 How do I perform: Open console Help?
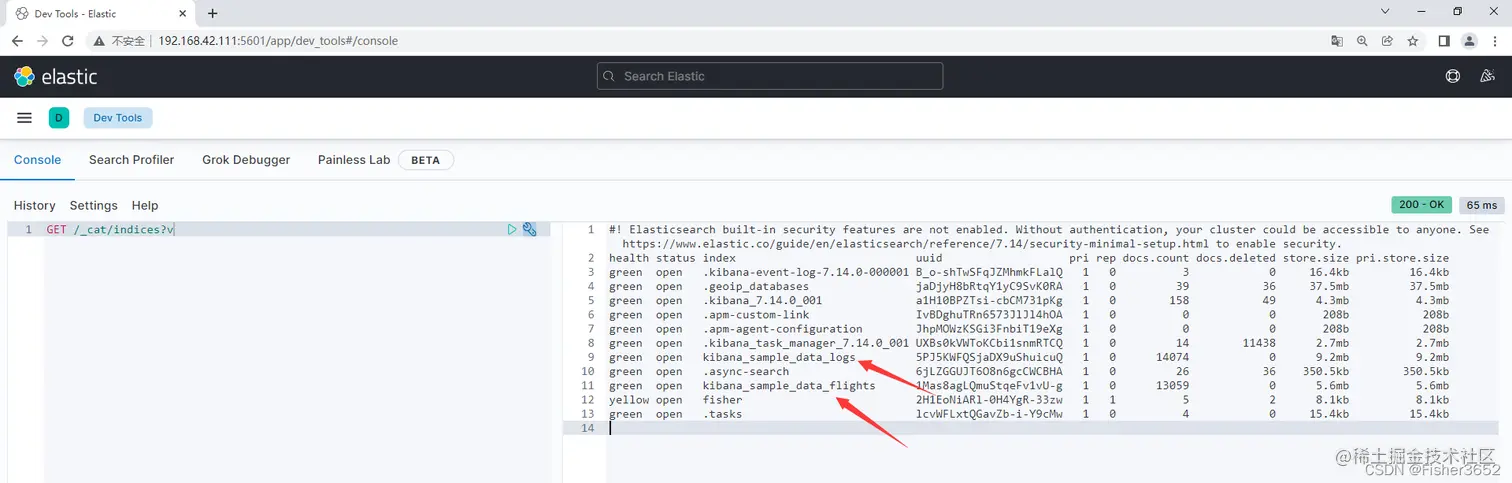tap(145, 205)
